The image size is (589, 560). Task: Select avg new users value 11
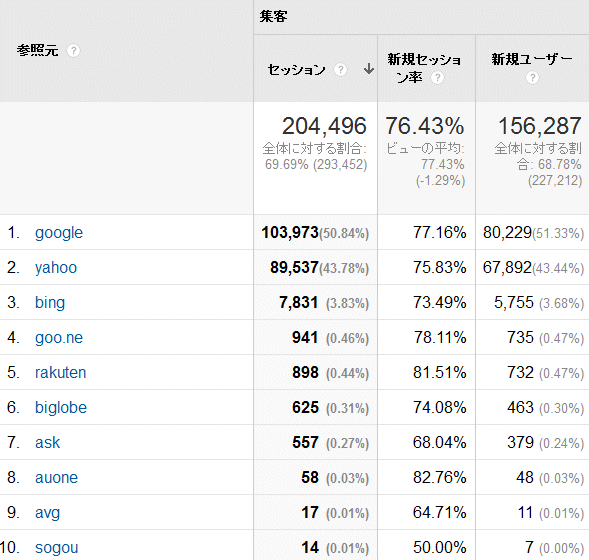(x=525, y=512)
